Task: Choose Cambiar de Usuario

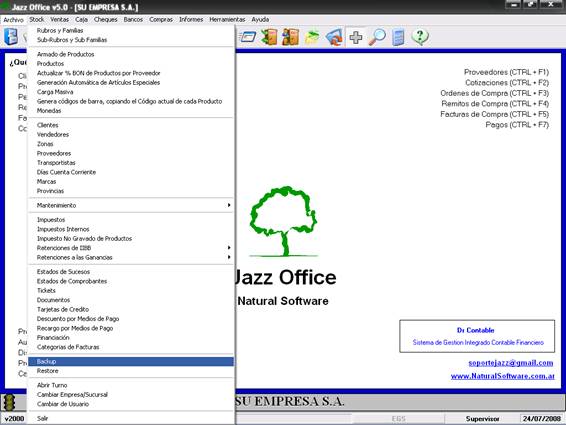Action: 131,404
